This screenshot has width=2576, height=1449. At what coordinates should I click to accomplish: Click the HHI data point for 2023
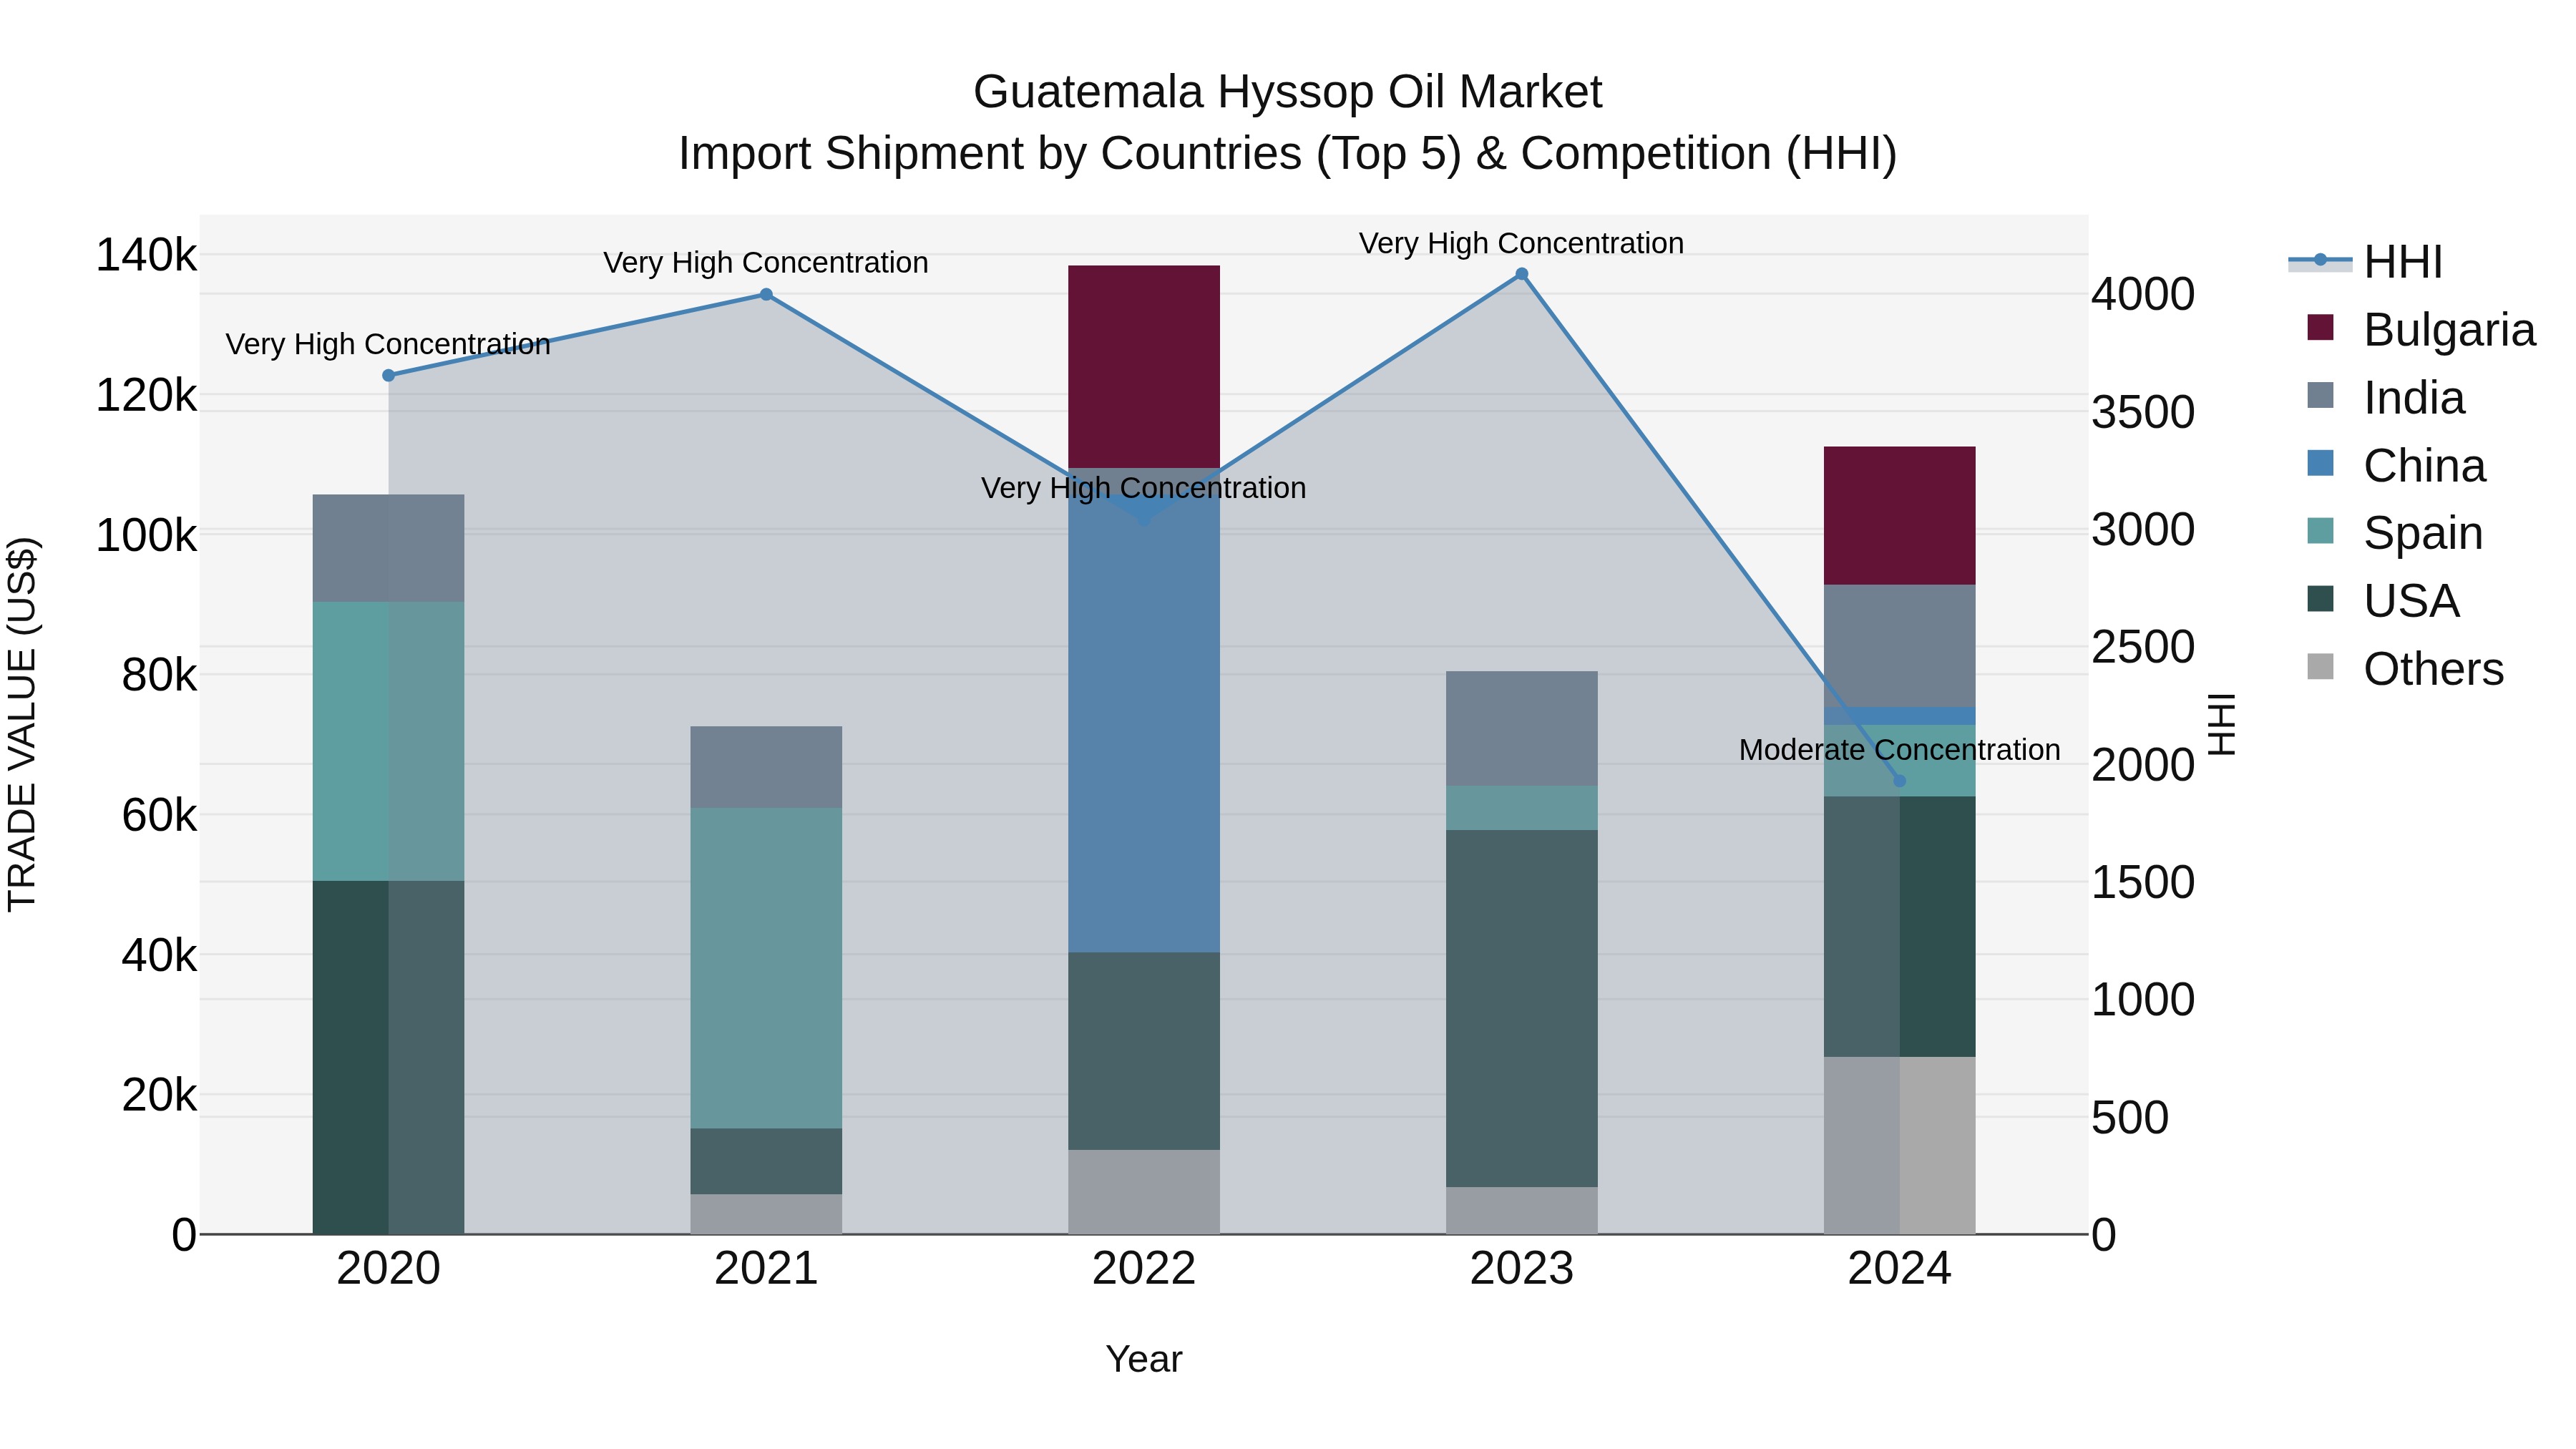1522,274
